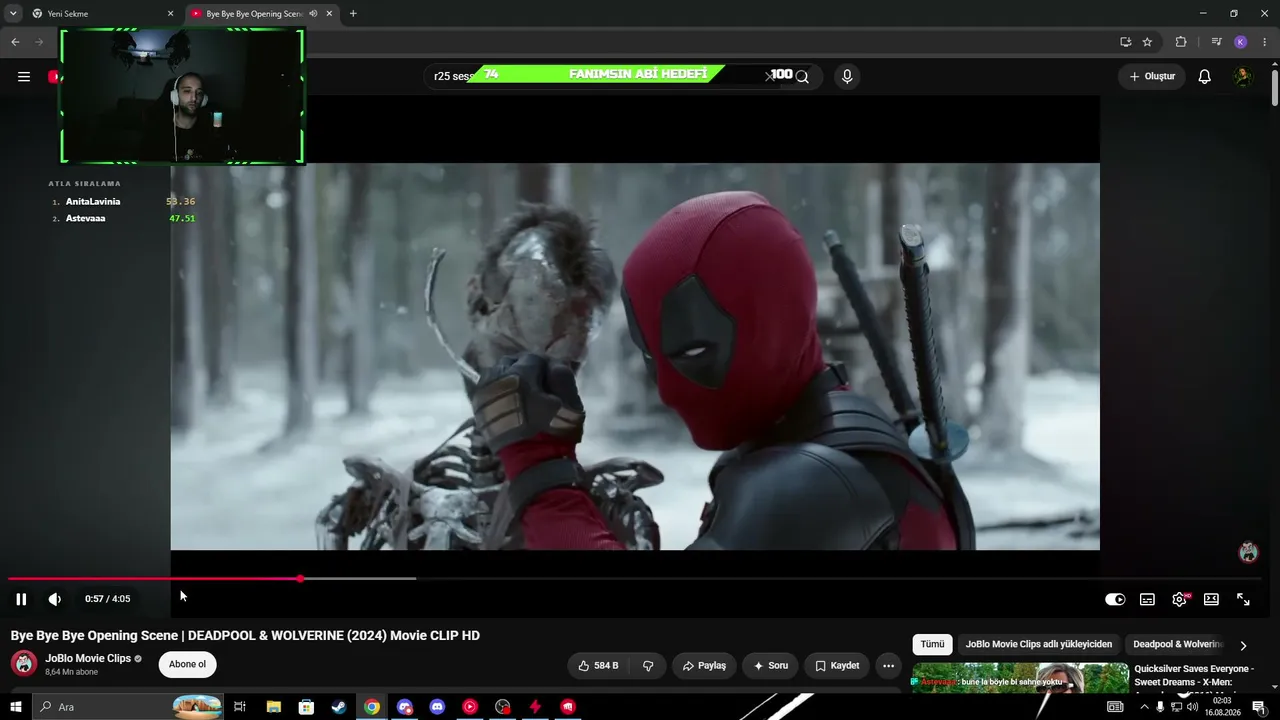Close the Bye Bye Bye Opening Scene tab
The height and width of the screenshot is (720, 1280).
(x=329, y=14)
